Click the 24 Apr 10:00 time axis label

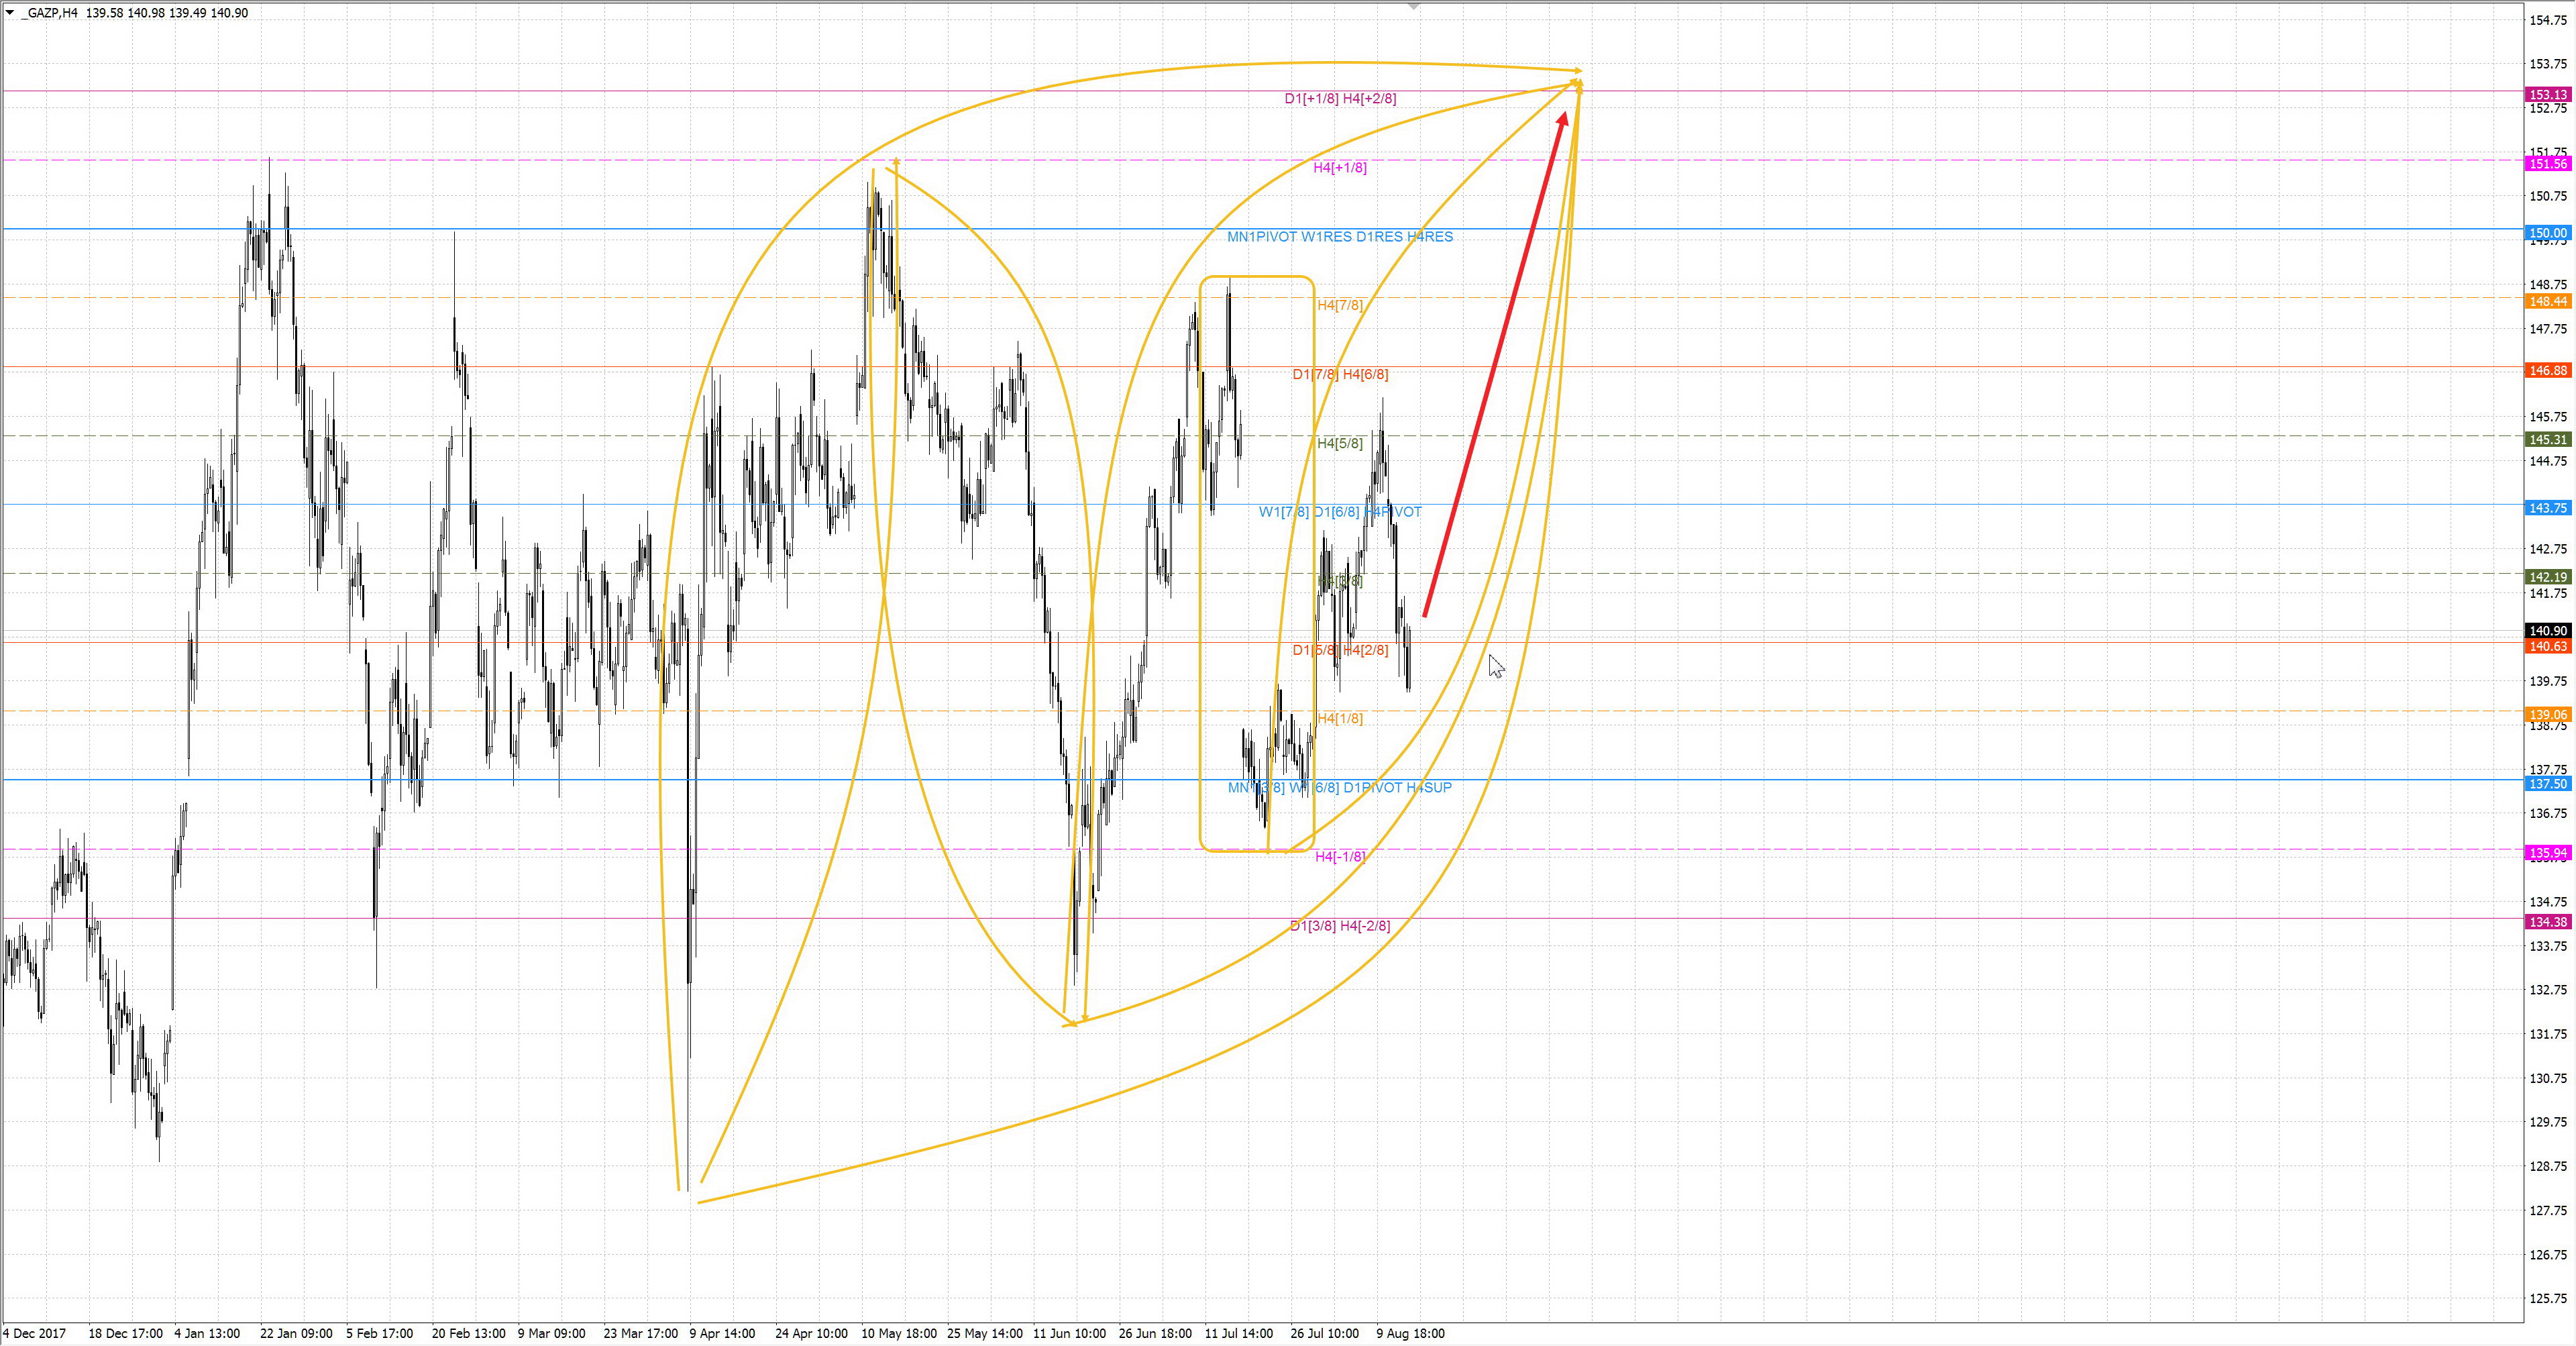coord(811,1333)
